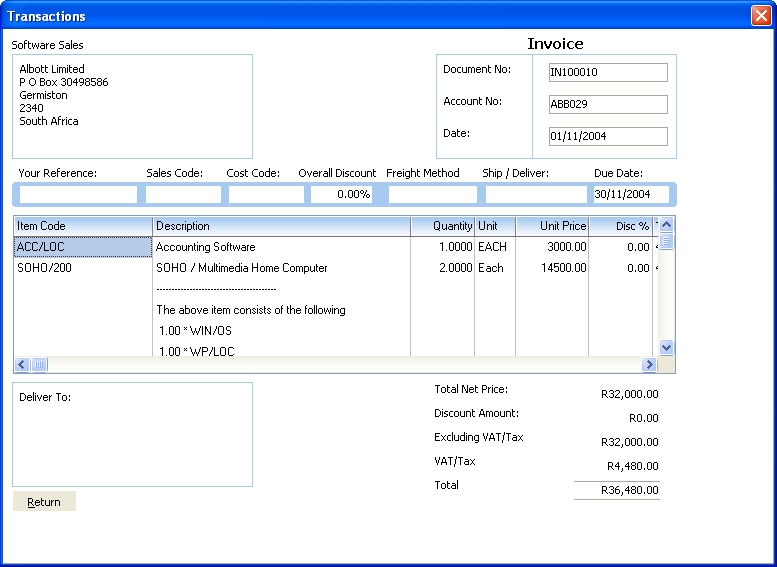Click the VAT/Tax value R4,480.00
The height and width of the screenshot is (567, 777).
pyautogui.click(x=632, y=466)
